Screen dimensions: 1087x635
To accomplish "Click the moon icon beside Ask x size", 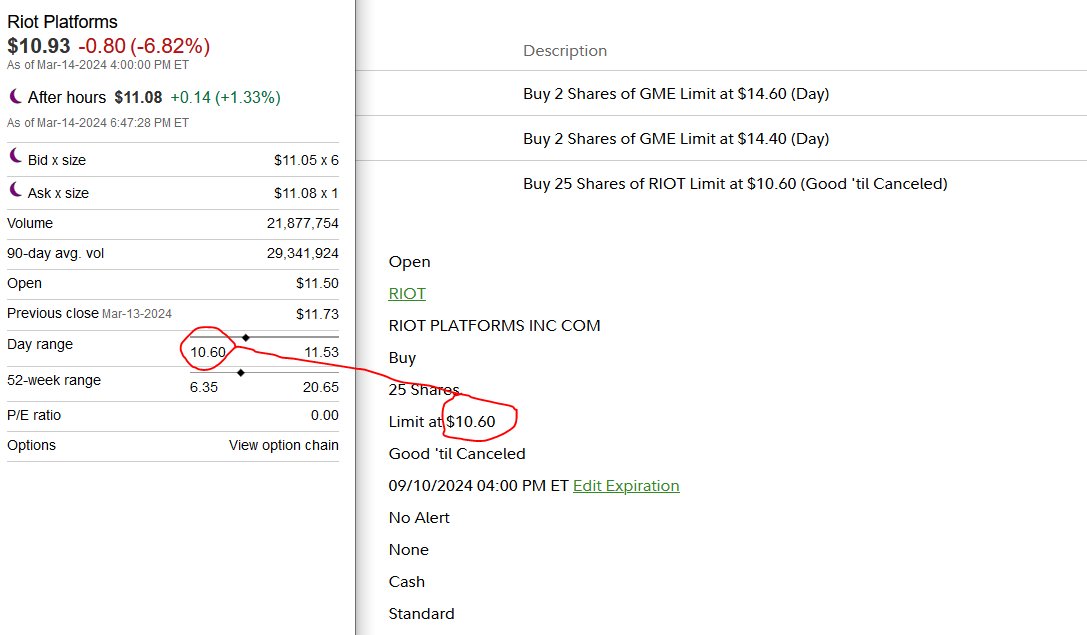I will 15,189.
